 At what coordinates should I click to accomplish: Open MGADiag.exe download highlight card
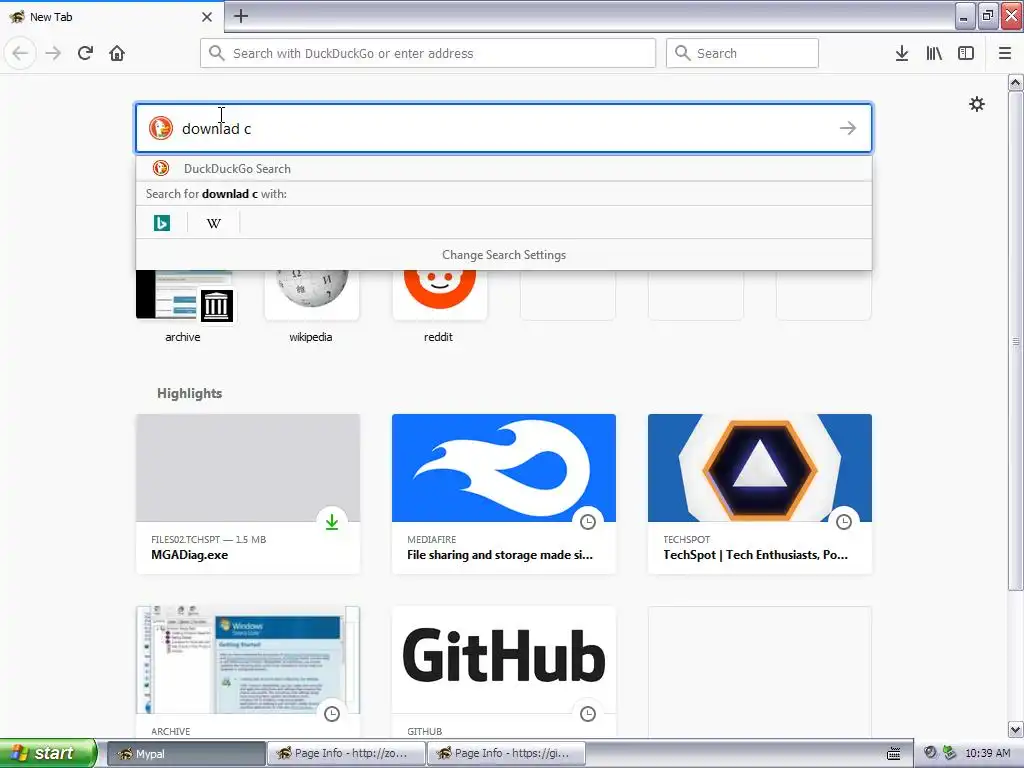coord(248,494)
